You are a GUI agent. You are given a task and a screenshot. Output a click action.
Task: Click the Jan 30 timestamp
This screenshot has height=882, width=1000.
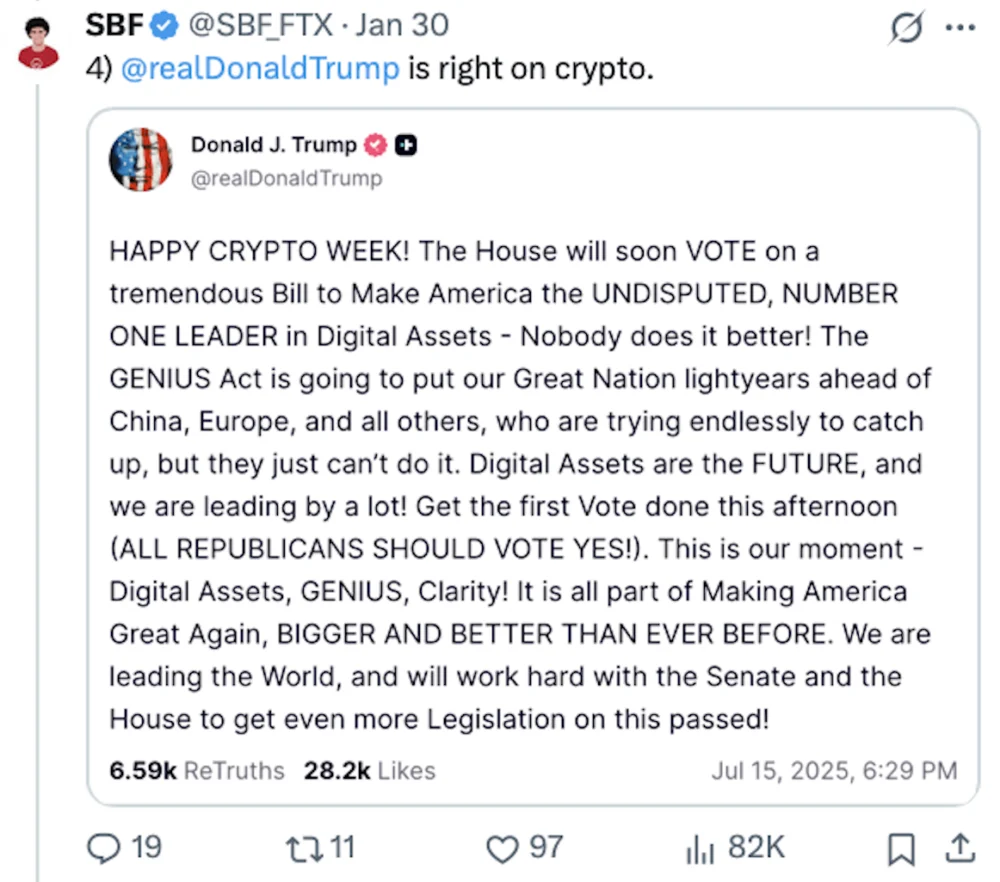(402, 25)
